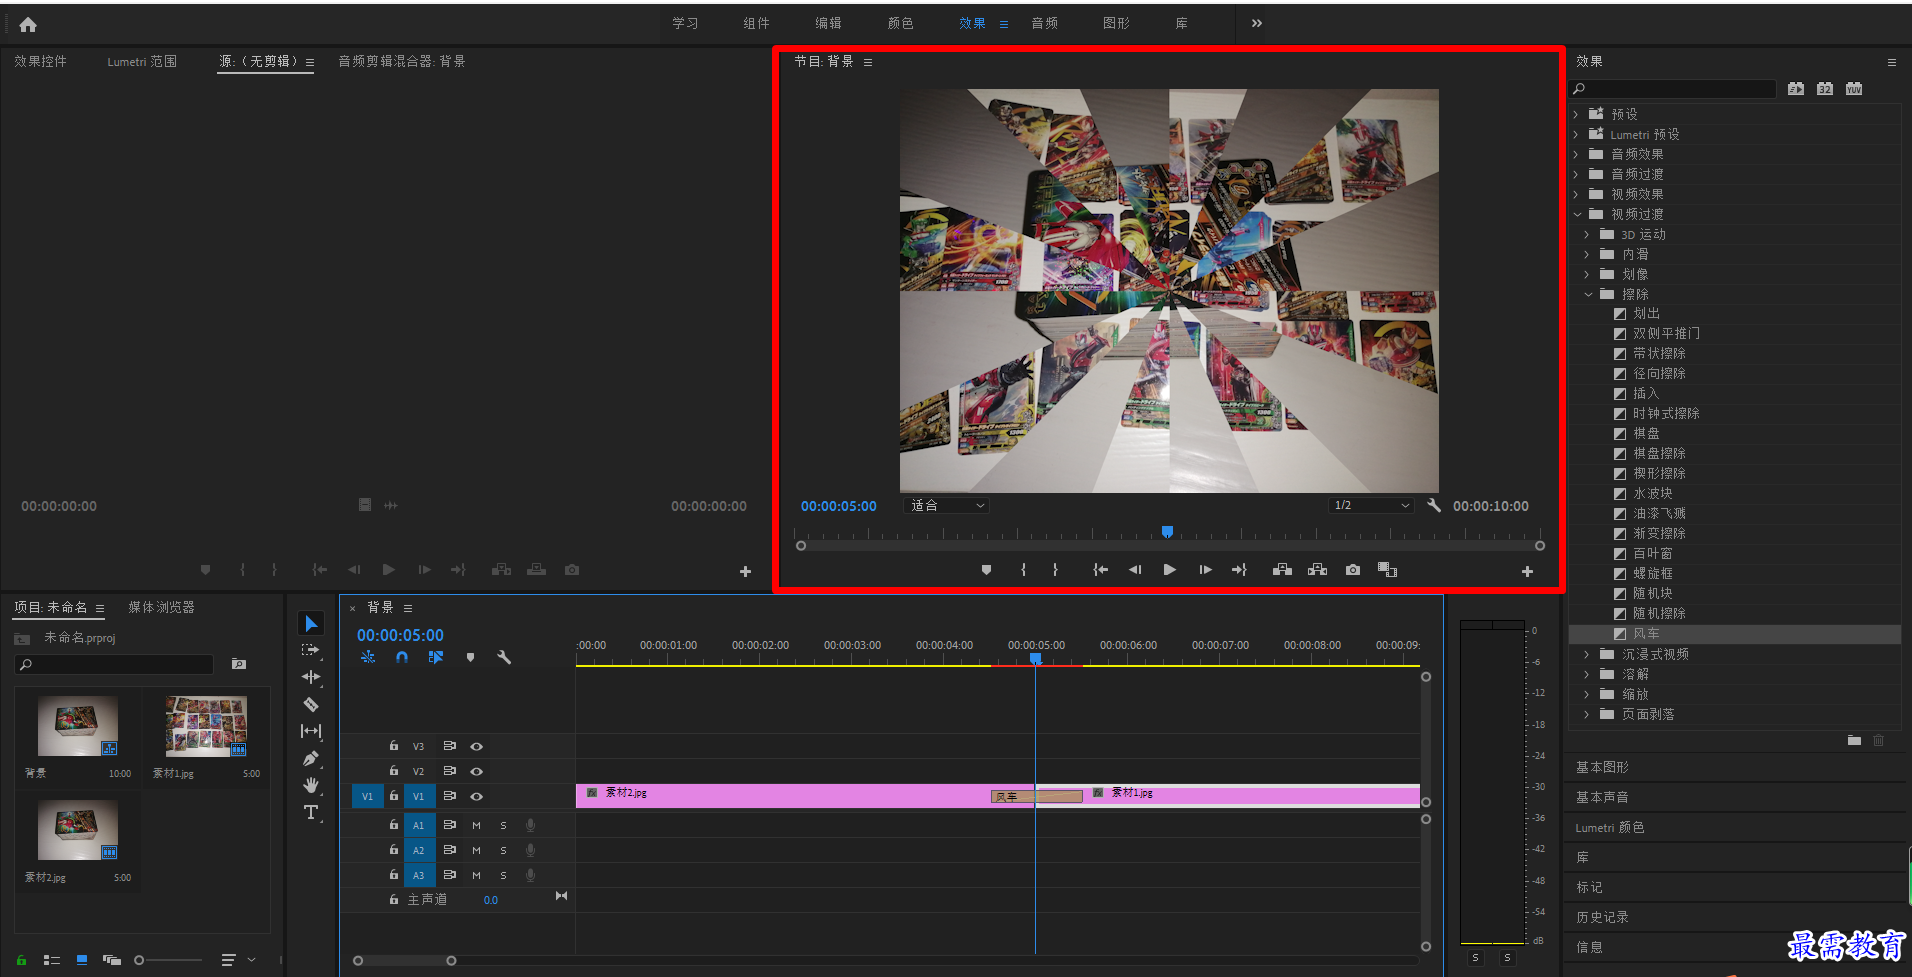Viewport: 1912px width, 977px height.
Task: Select the Hand tool
Action: click(x=311, y=785)
